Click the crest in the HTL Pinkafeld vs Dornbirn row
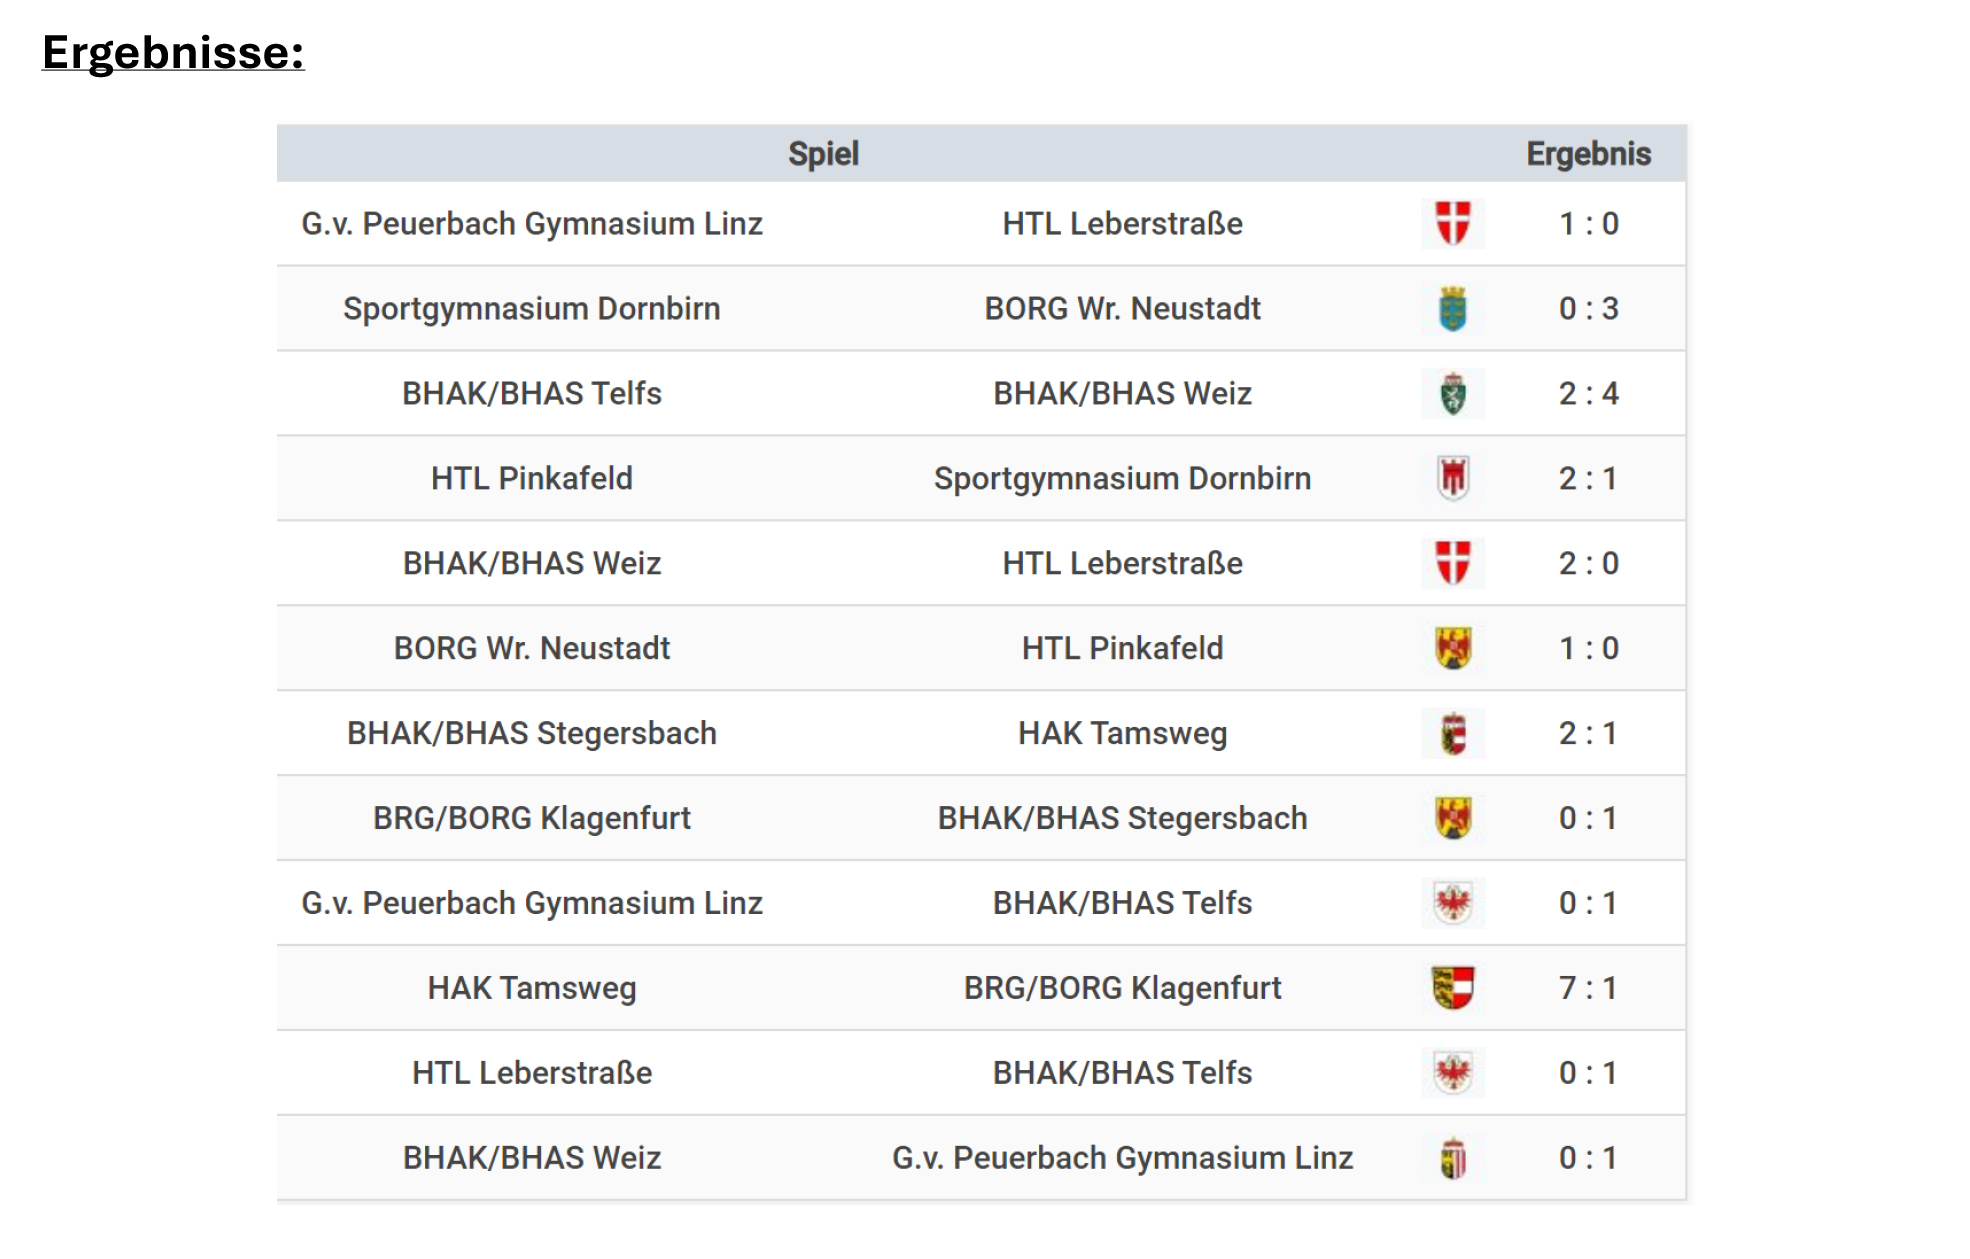The height and width of the screenshot is (1259, 1970). pos(1452,479)
